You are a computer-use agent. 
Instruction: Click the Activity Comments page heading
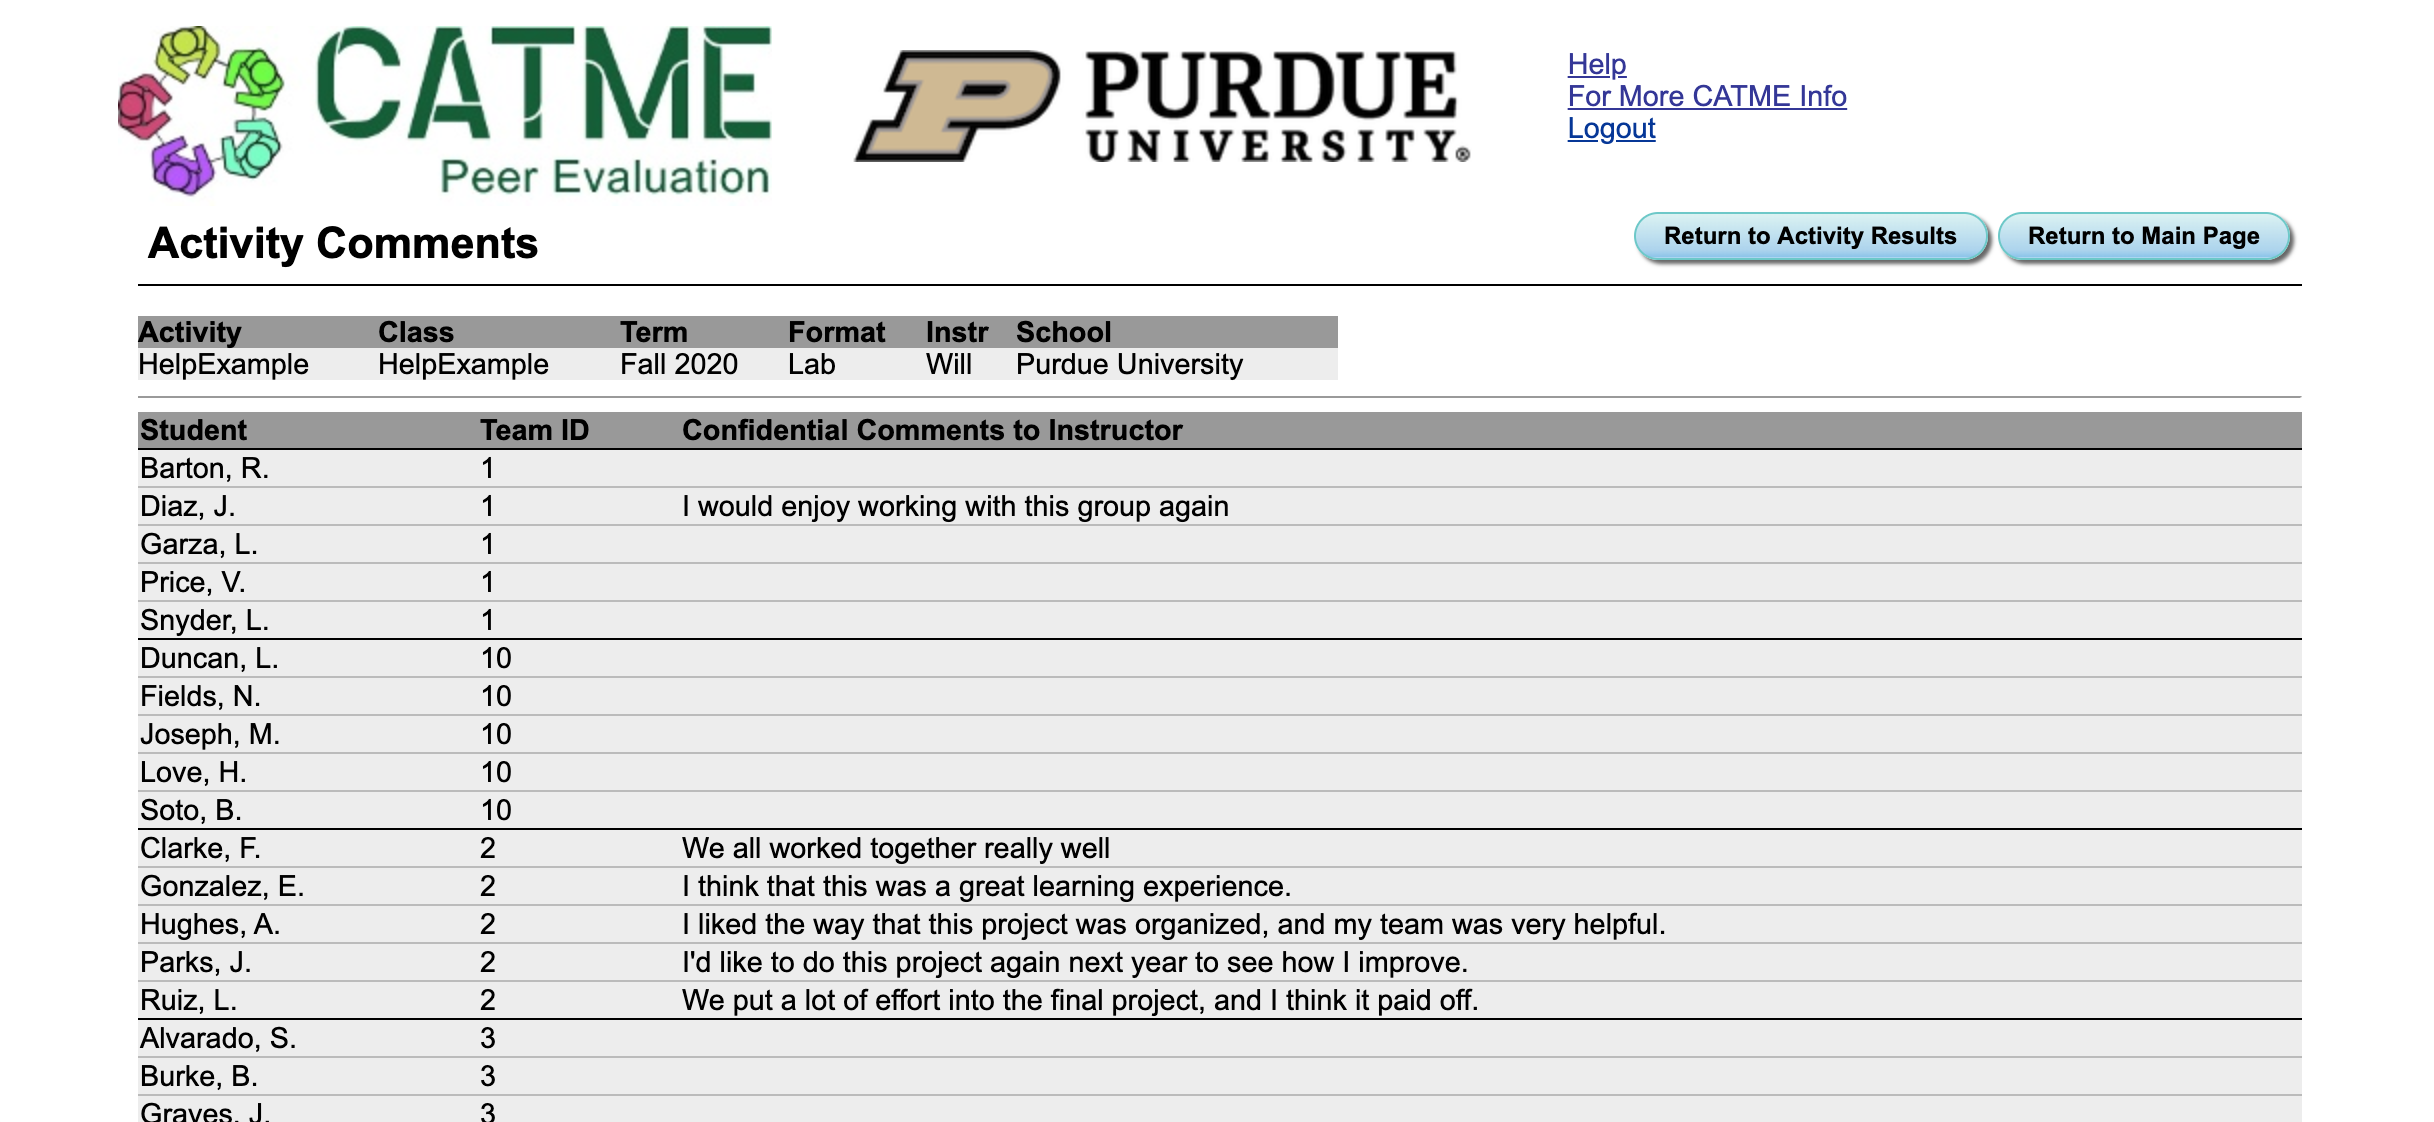(343, 243)
